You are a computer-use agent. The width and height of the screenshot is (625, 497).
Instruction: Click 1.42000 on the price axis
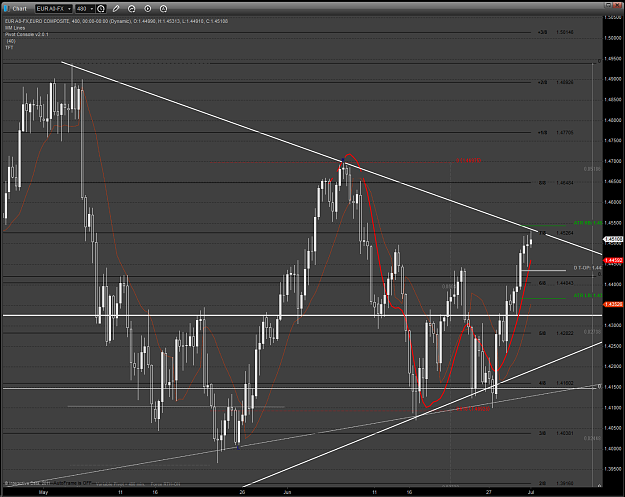pyautogui.click(x=613, y=366)
